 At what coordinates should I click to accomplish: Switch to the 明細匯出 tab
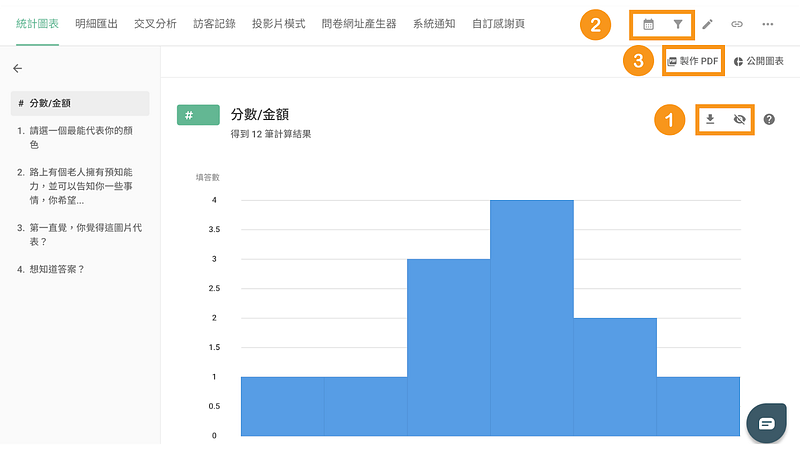pyautogui.click(x=96, y=23)
